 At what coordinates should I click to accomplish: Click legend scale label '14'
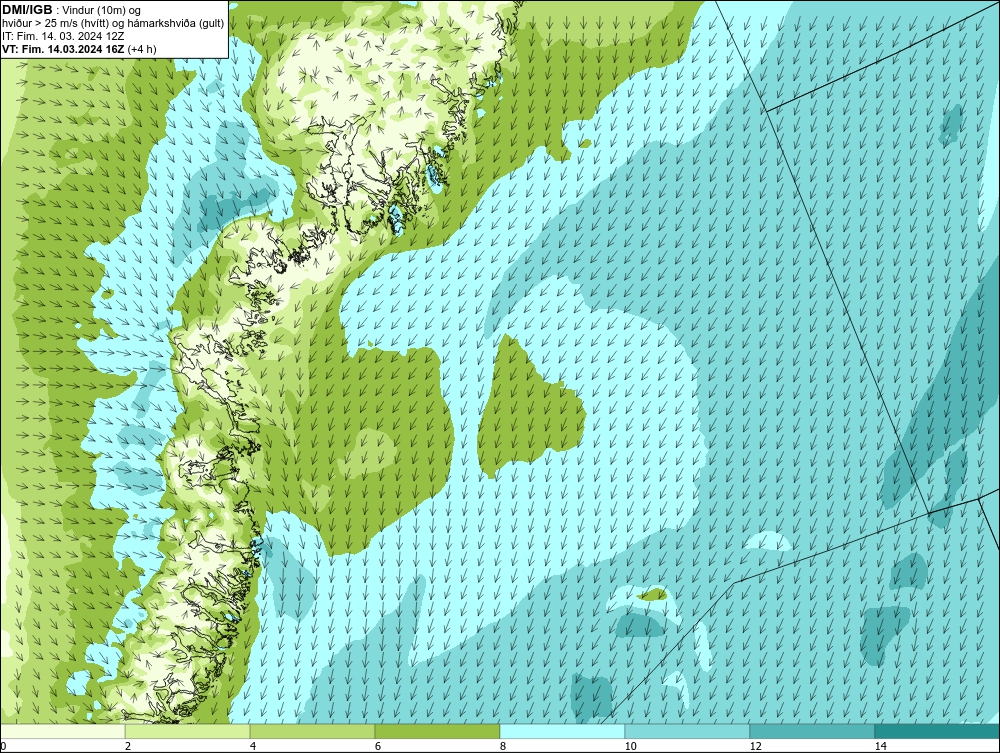tap(881, 746)
